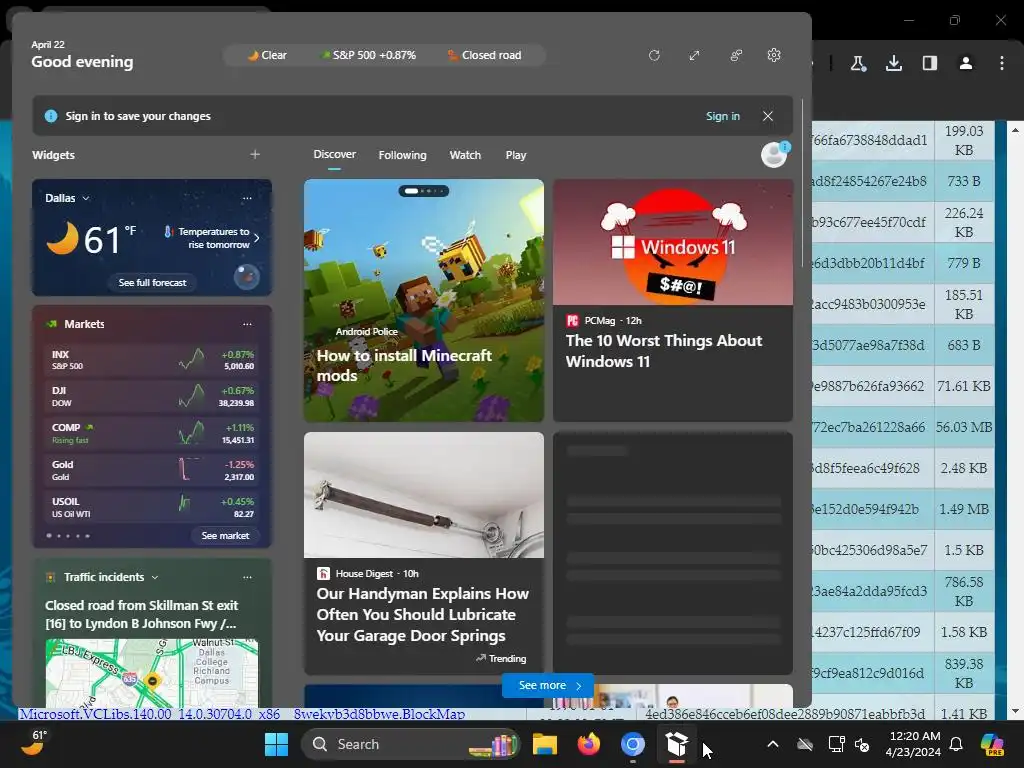The height and width of the screenshot is (768, 1024).
Task: Open Markets widget more options
Action: click(247, 324)
